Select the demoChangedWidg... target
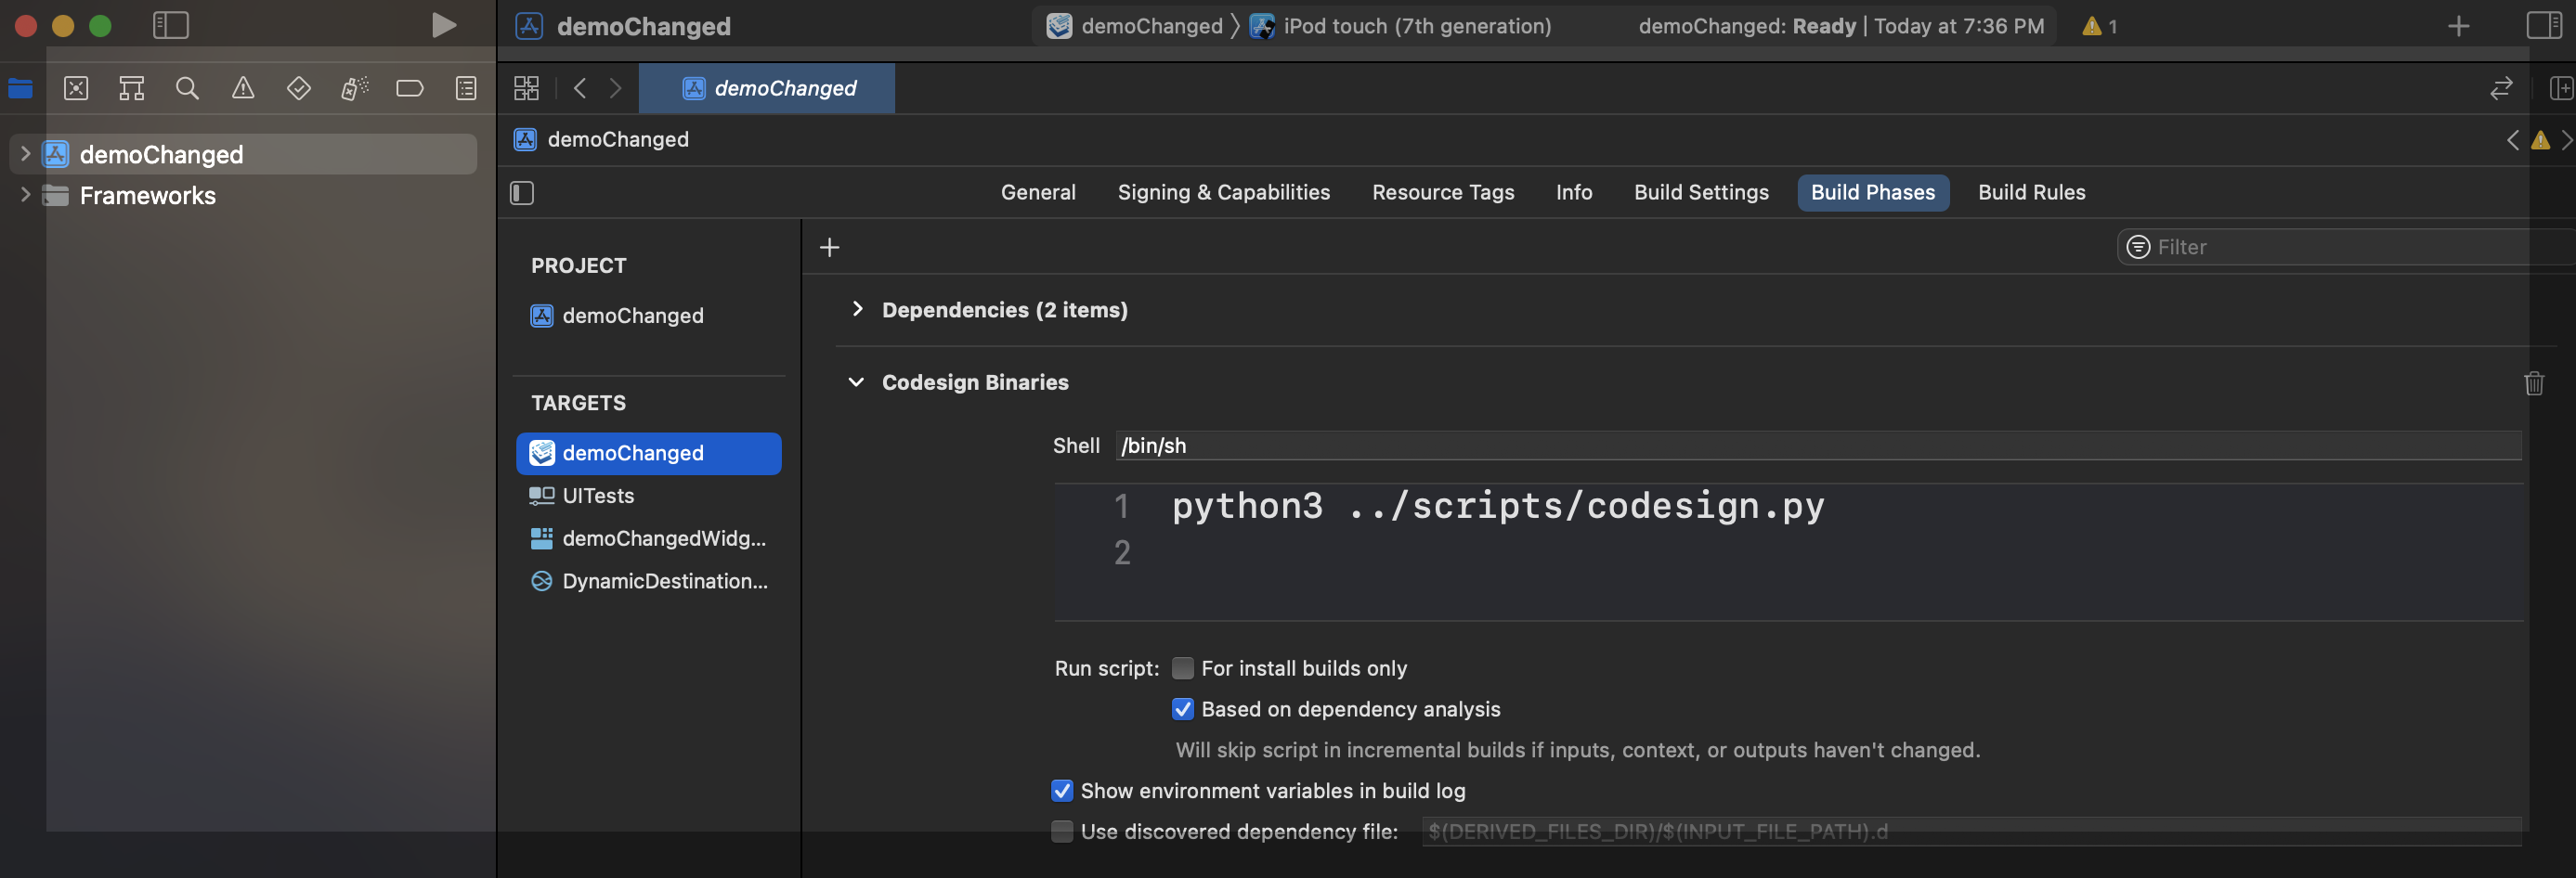The height and width of the screenshot is (878, 2576). (x=648, y=538)
